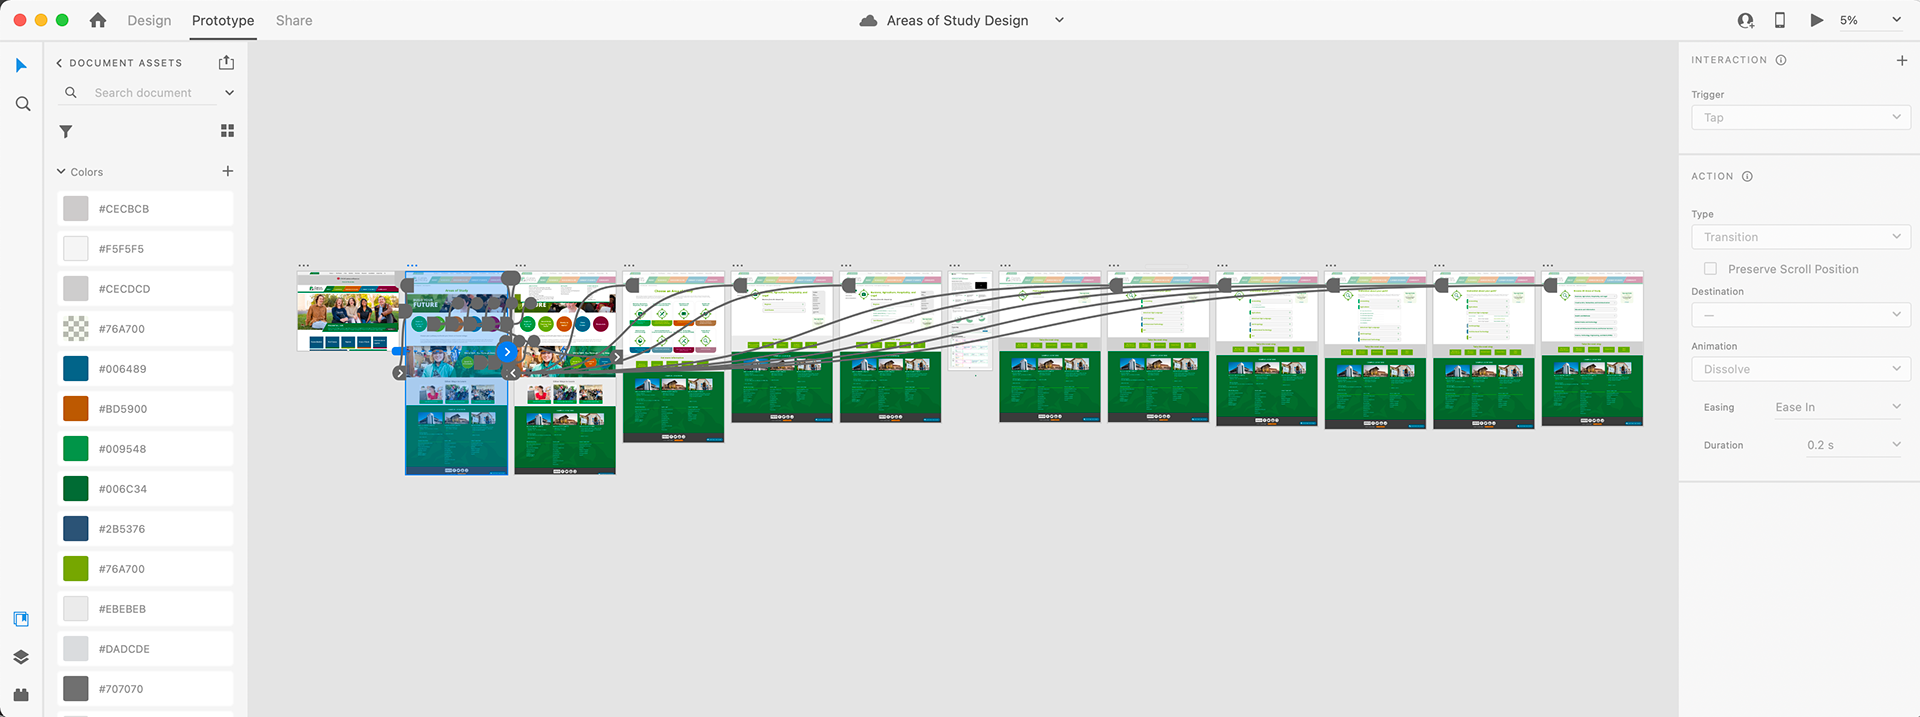Screen dimensions: 1920x717
Task: Open the Trigger Tap dropdown
Action: click(x=1800, y=118)
